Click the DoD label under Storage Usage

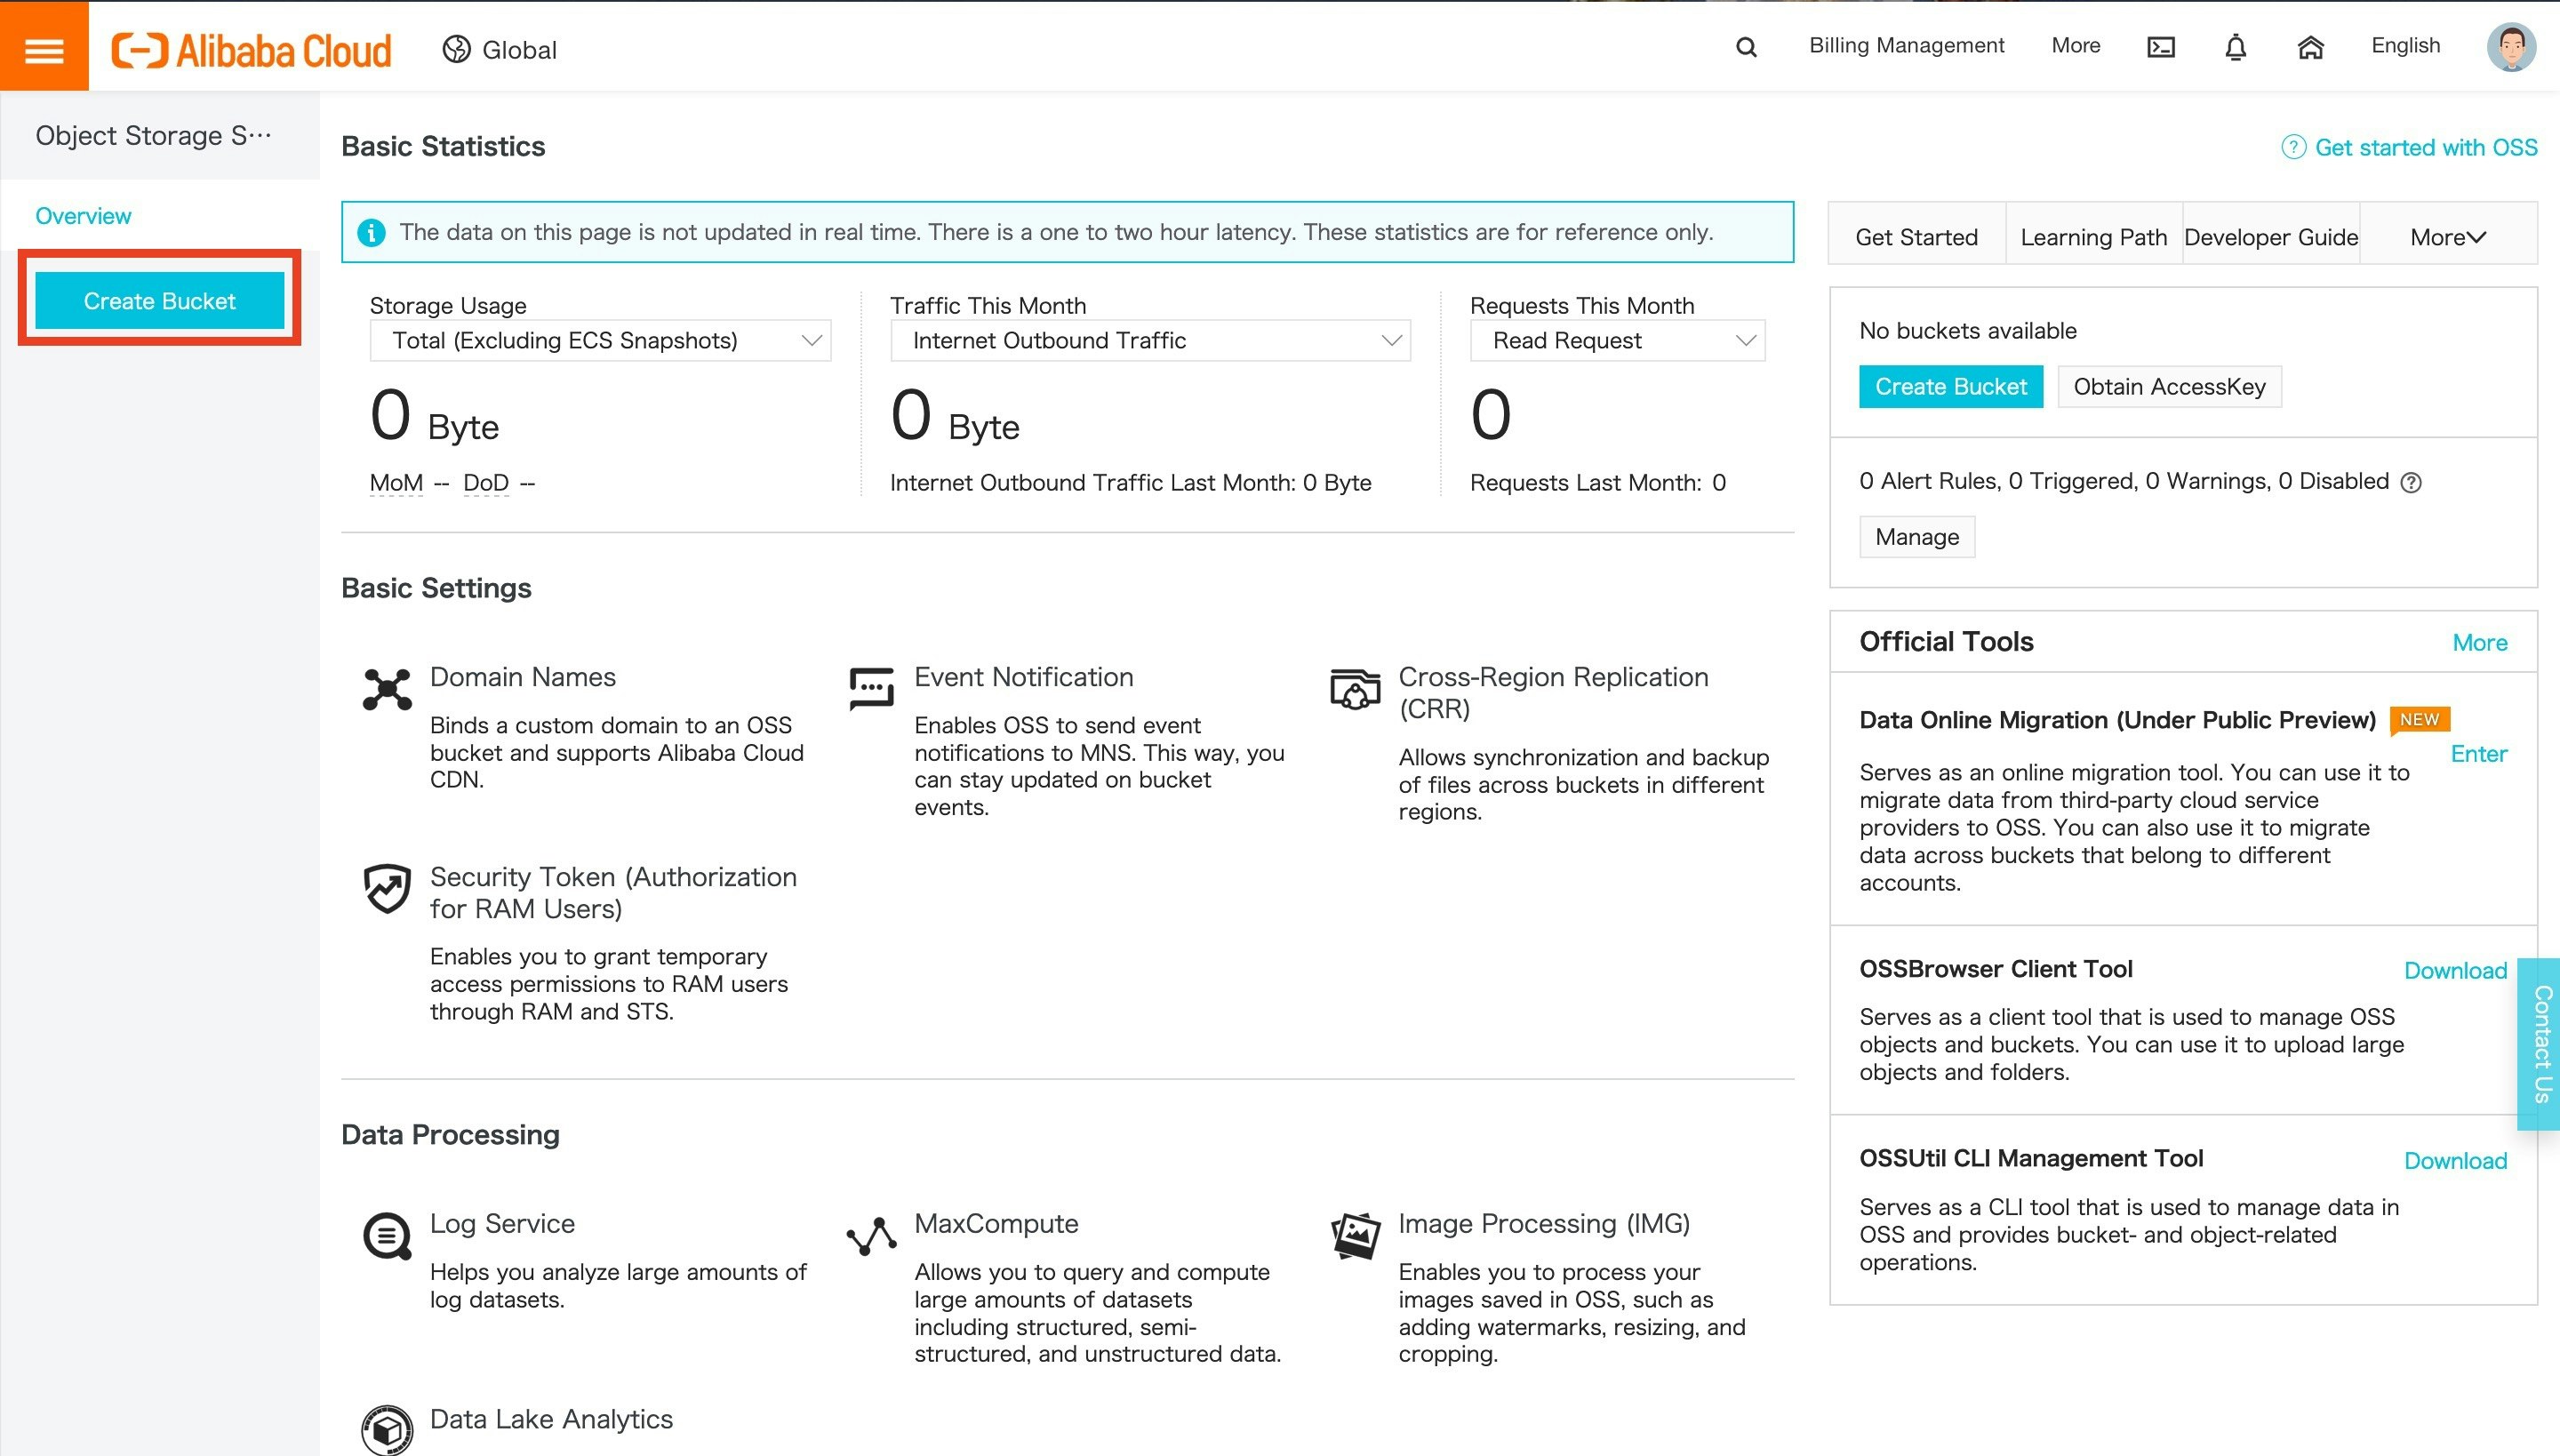click(486, 483)
